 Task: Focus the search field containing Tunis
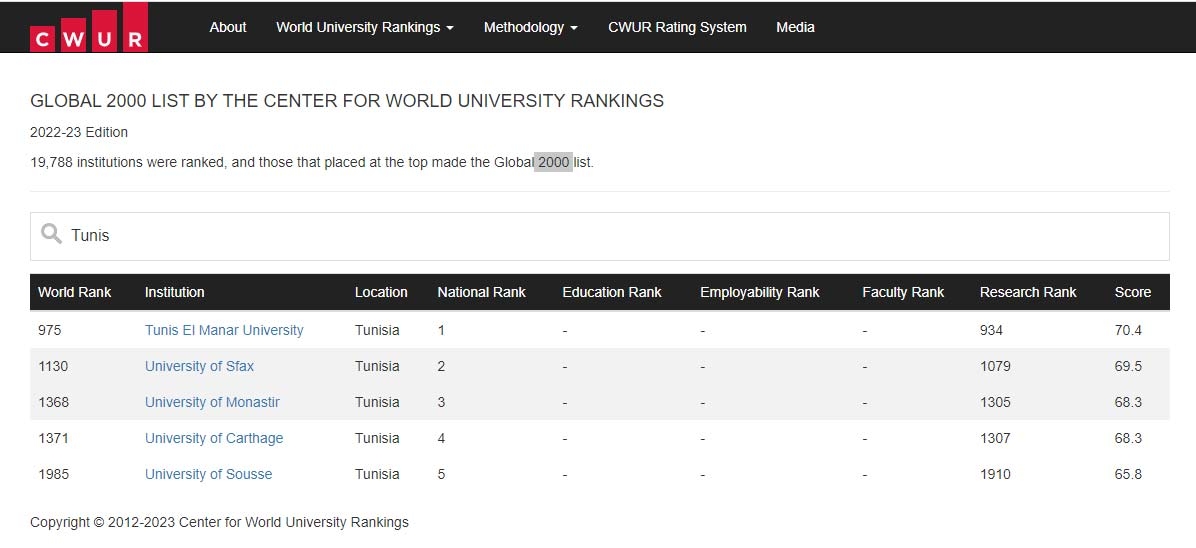(600, 236)
